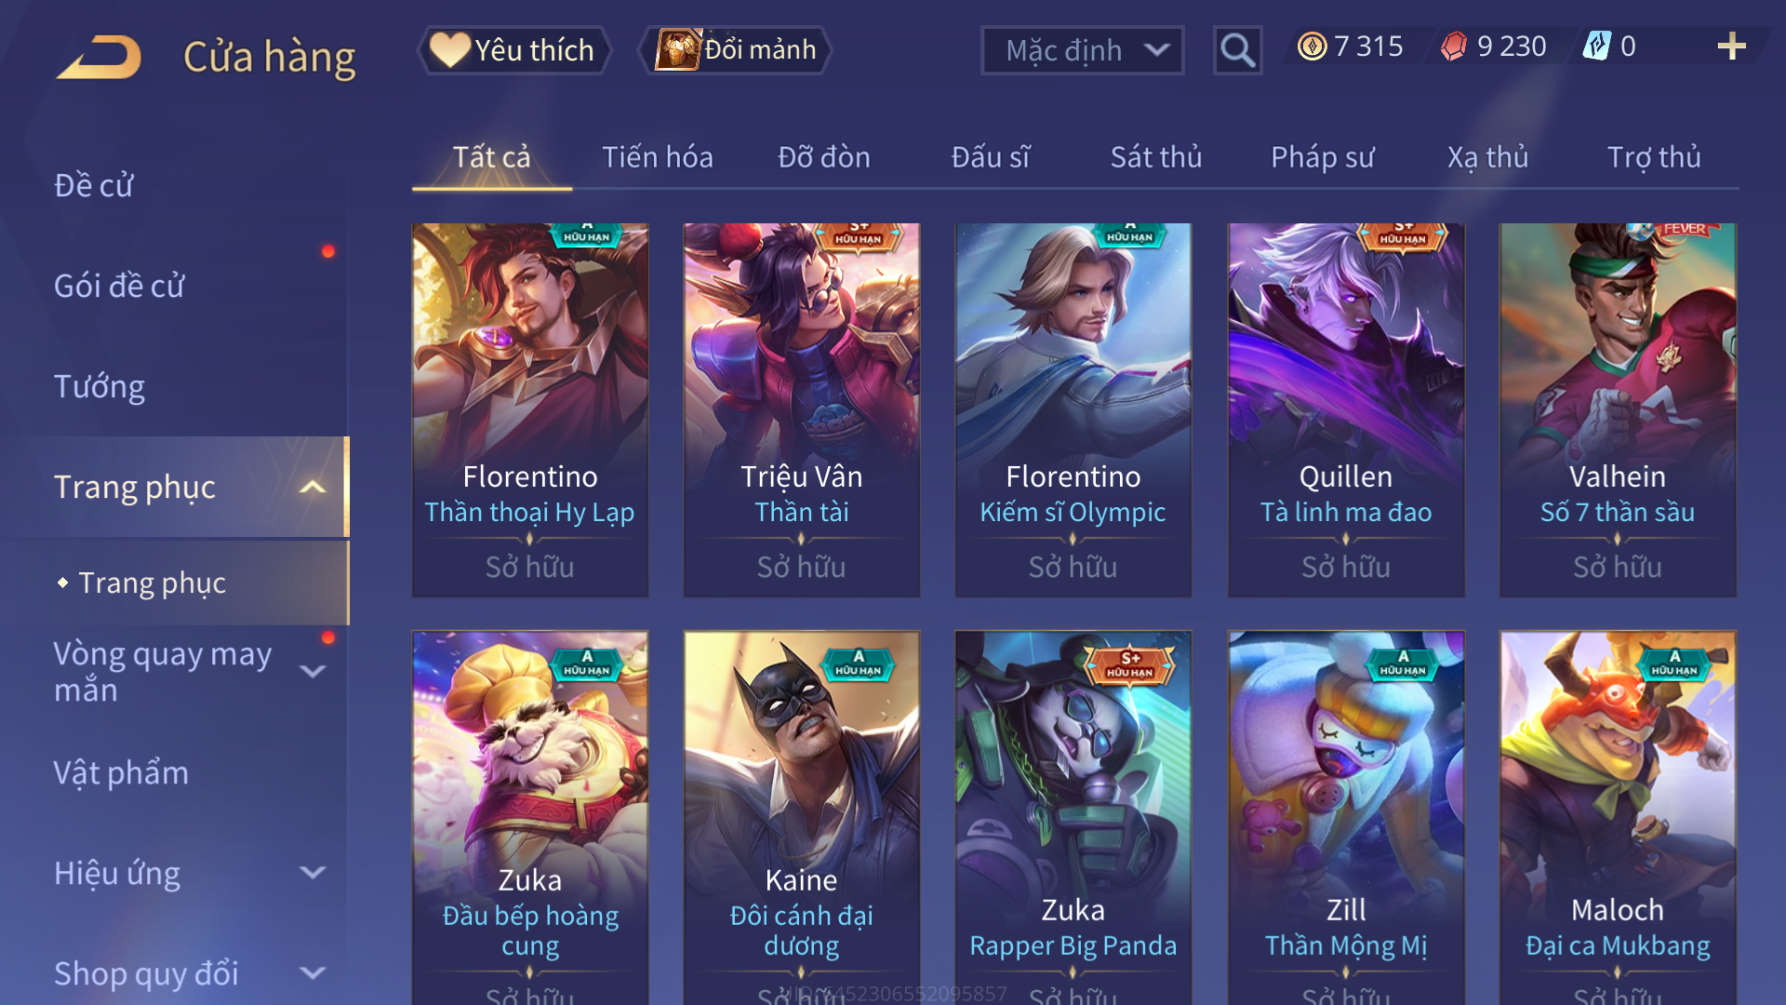Open Triệu Vân Thần tài skin card
The image size is (1786, 1005).
pos(801,410)
